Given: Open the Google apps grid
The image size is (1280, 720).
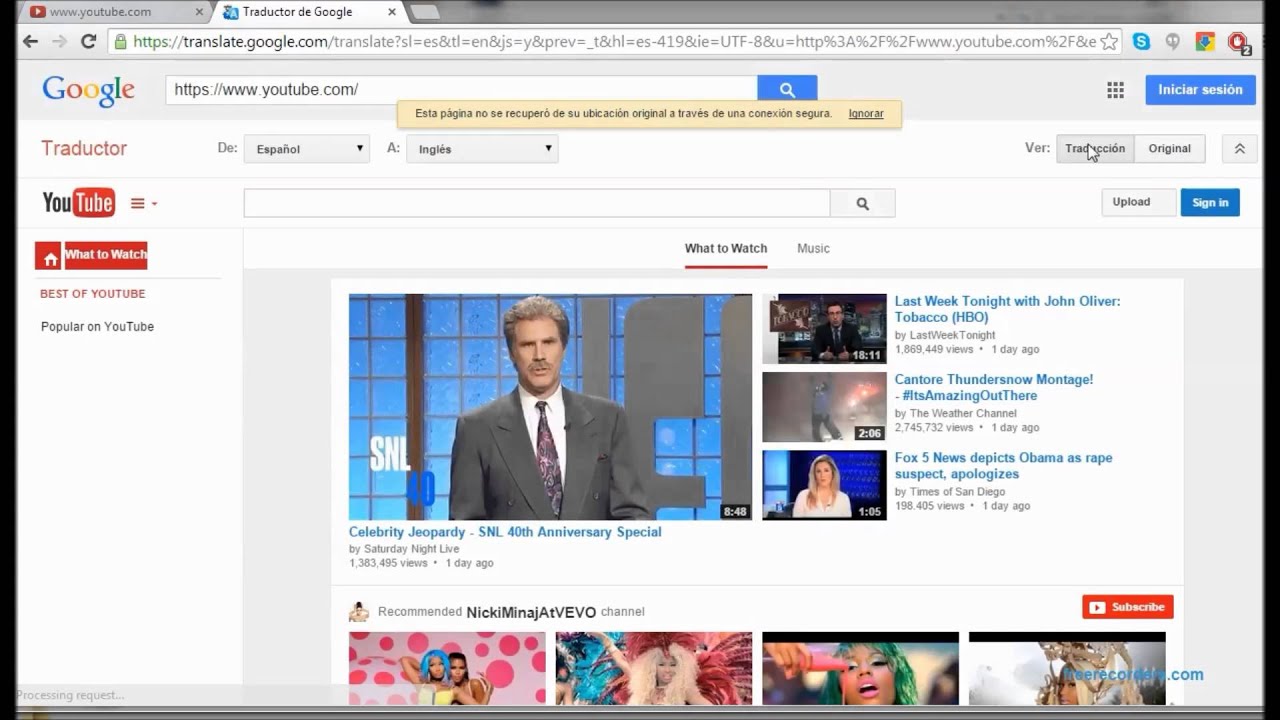Looking at the screenshot, I should pos(1115,90).
